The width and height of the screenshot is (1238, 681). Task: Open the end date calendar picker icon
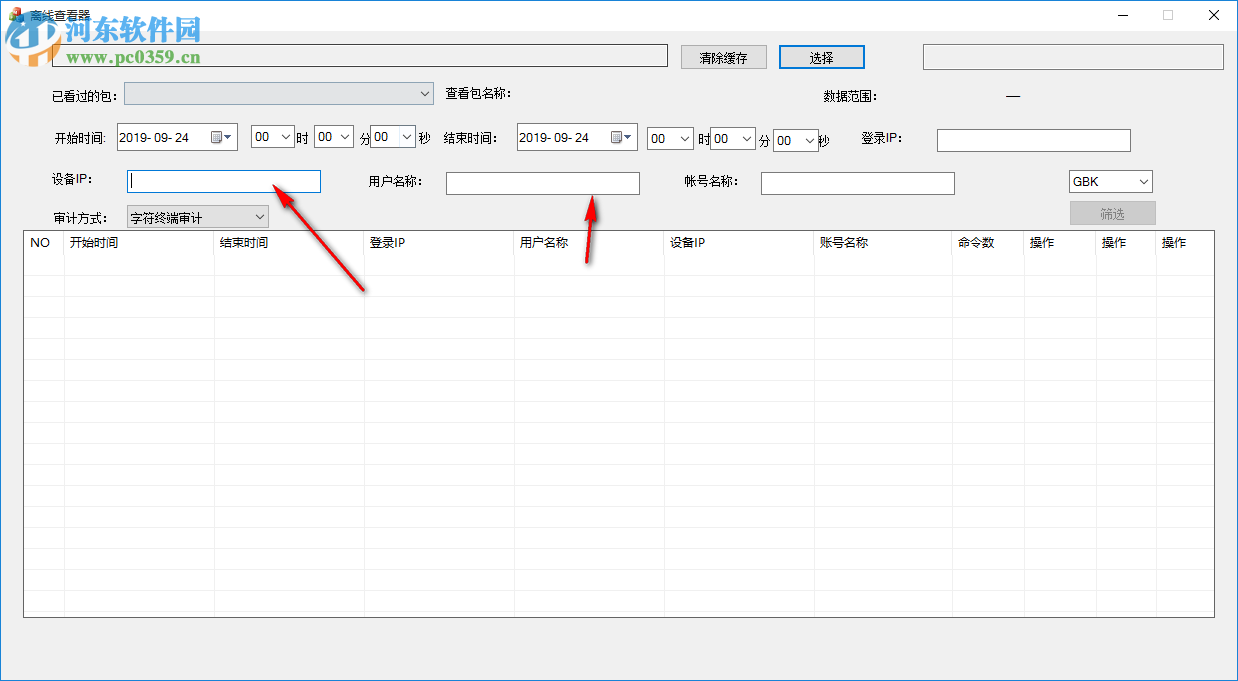(621, 138)
